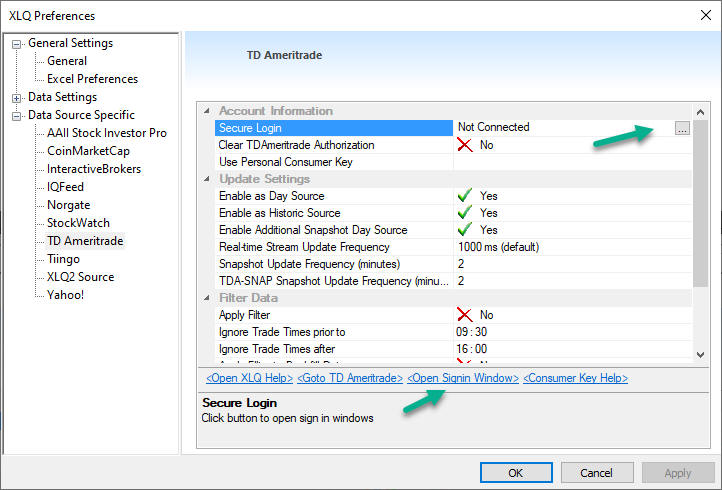The width and height of the screenshot is (722, 490).
Task: Click the Apply button
Action: 678,473
